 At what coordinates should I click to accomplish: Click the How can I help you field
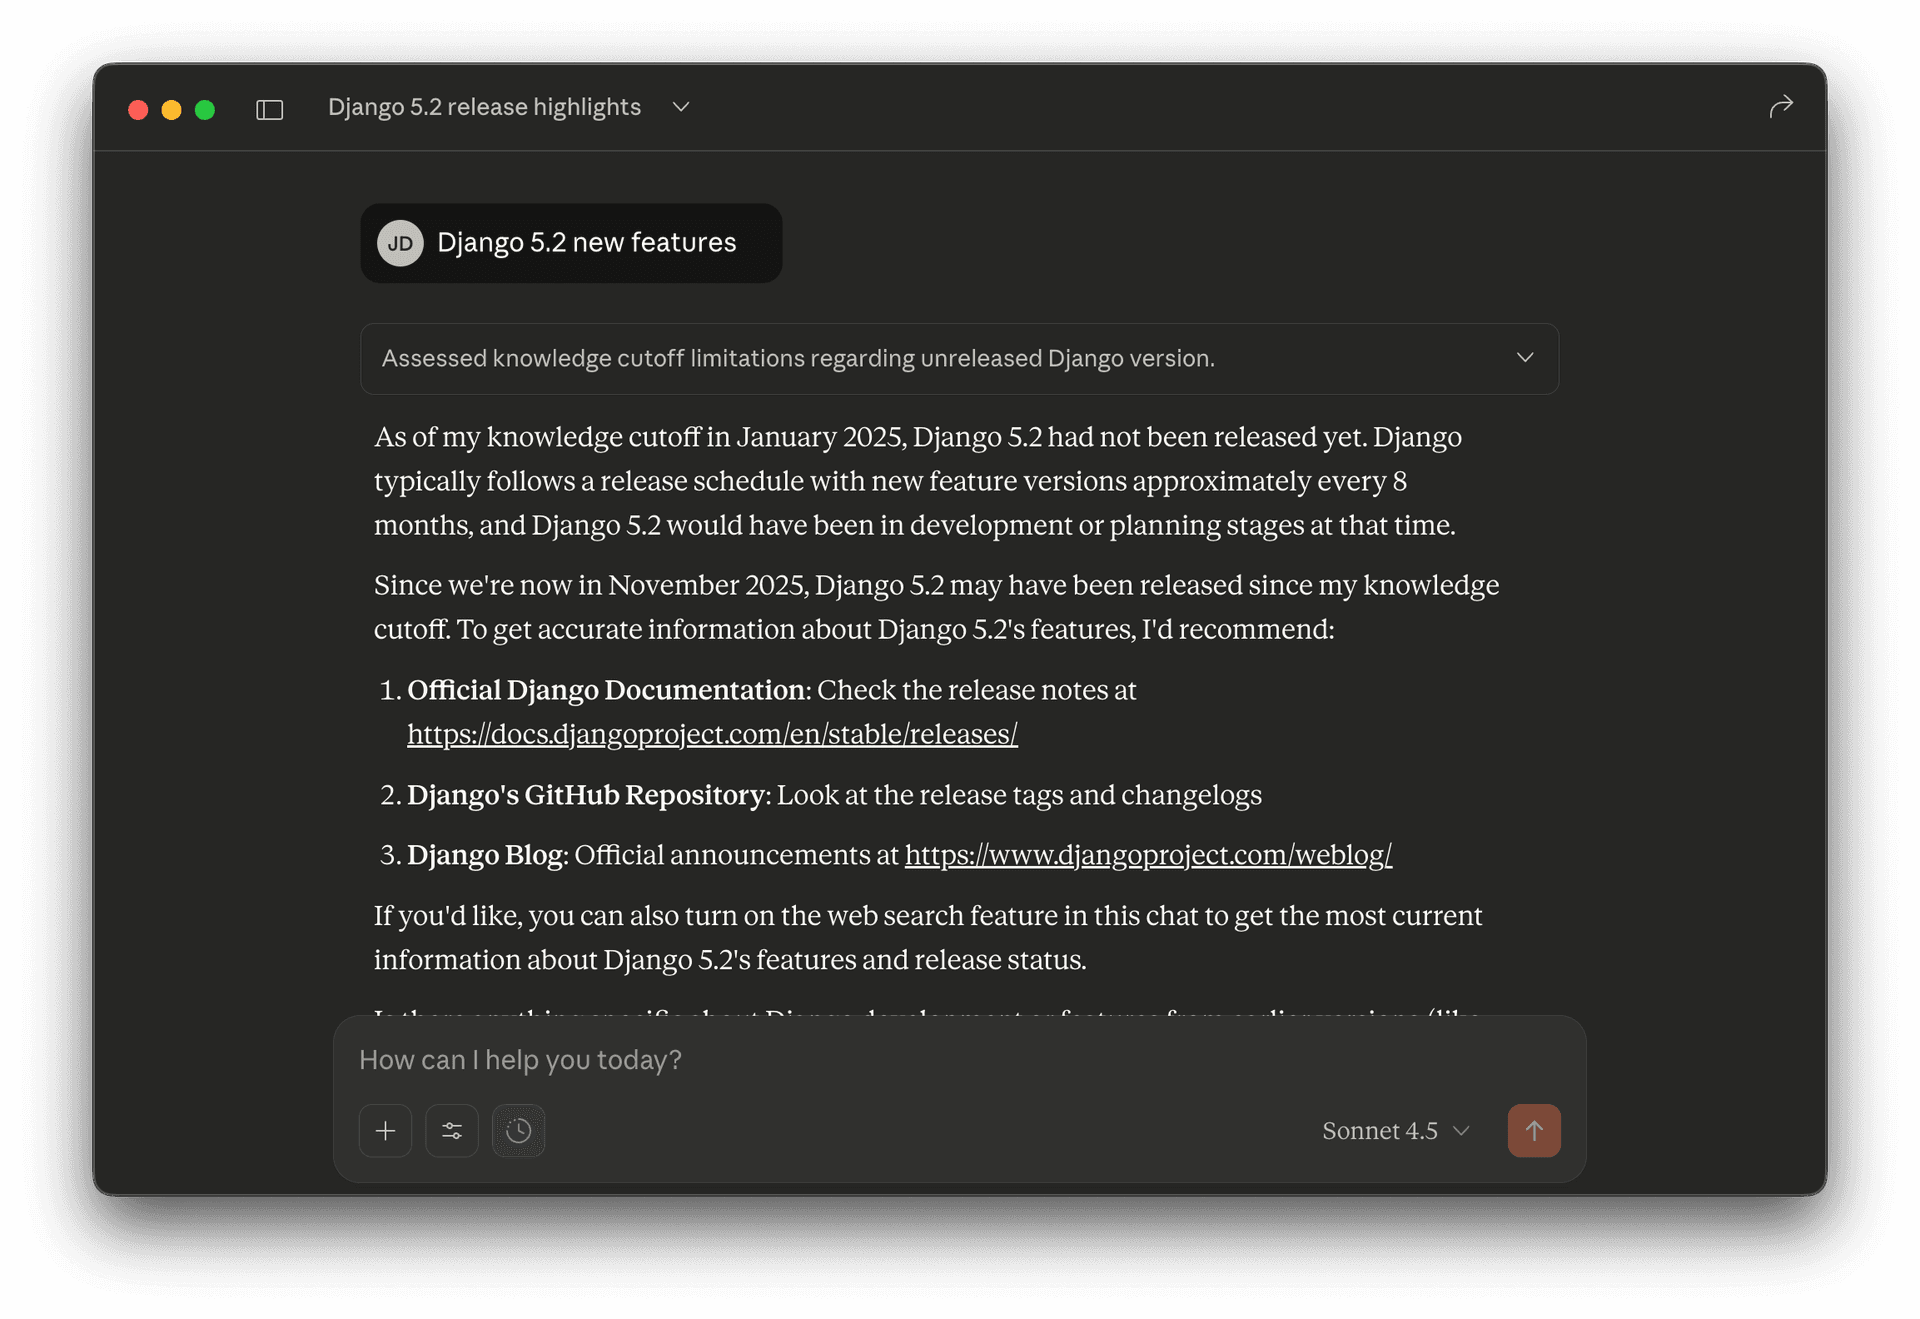tap(520, 1060)
